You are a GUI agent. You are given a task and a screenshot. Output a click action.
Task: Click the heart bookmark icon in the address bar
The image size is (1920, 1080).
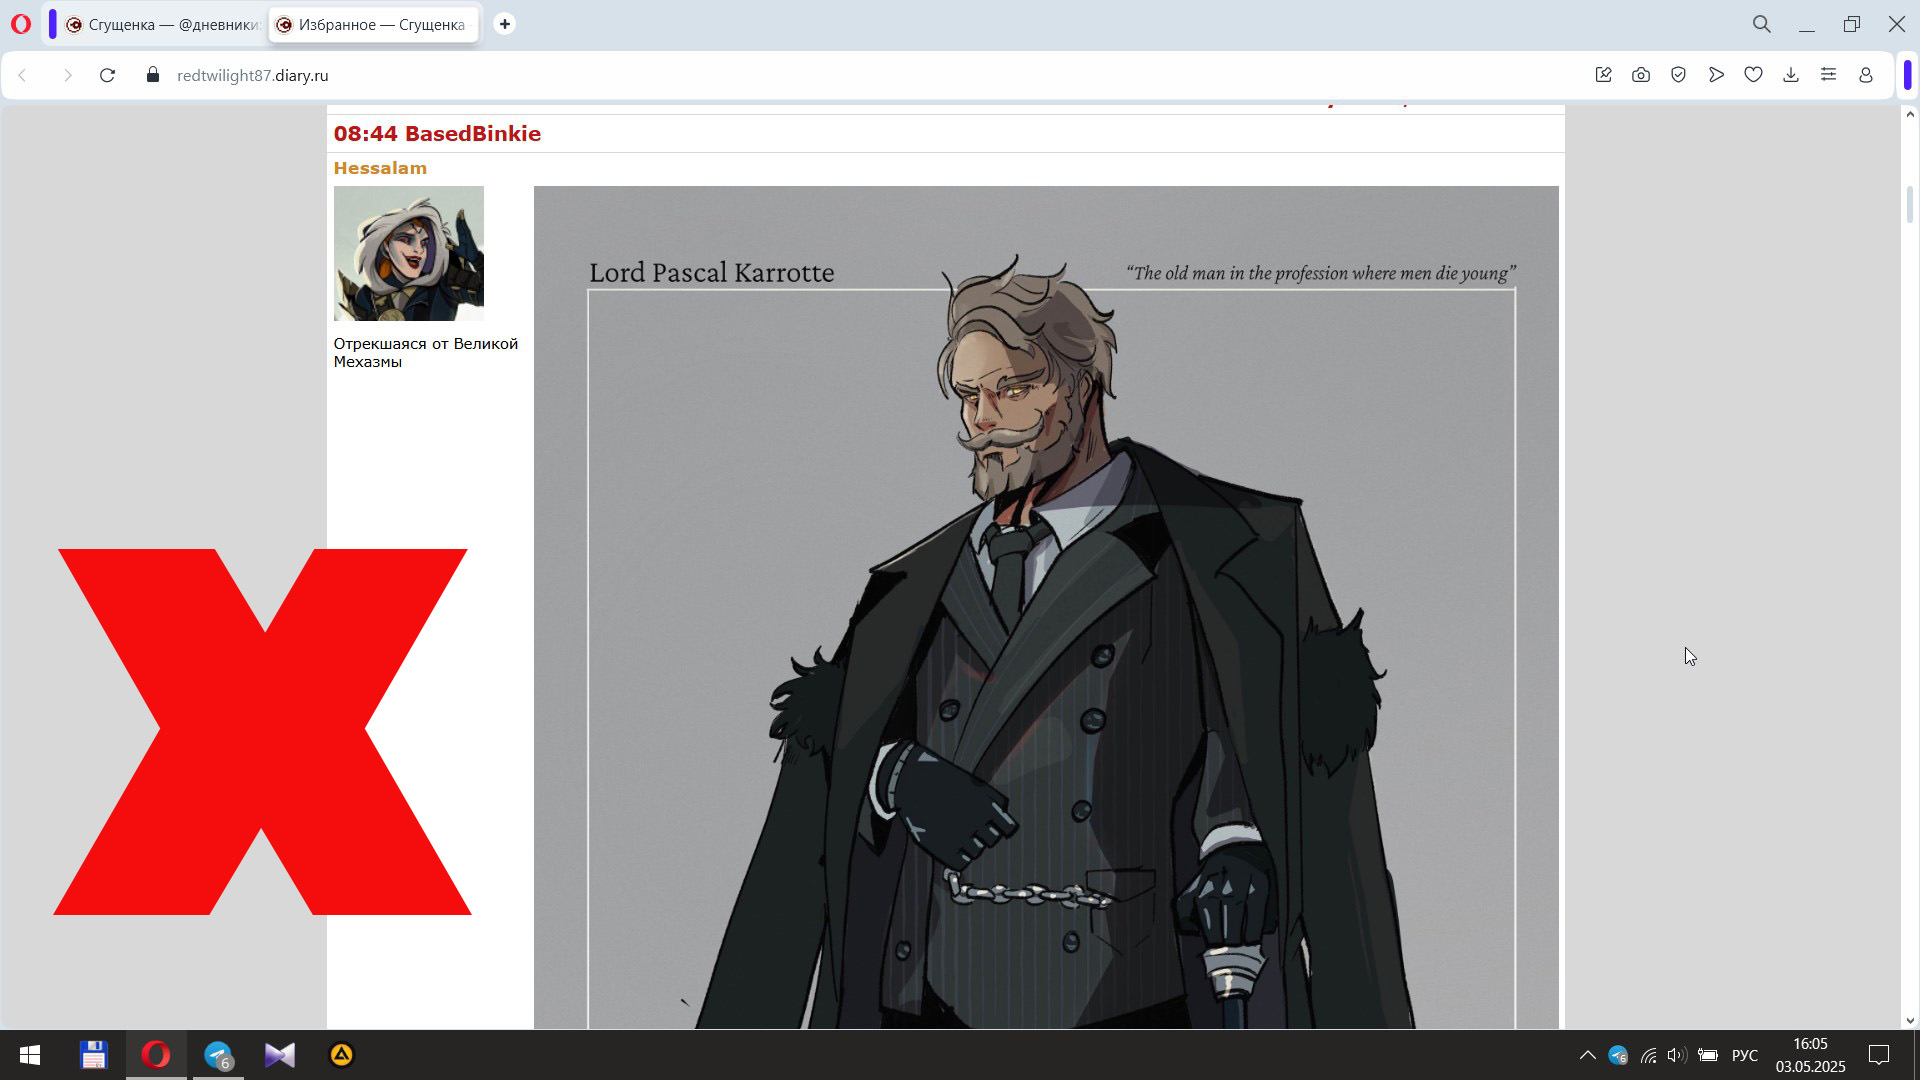tap(1753, 75)
